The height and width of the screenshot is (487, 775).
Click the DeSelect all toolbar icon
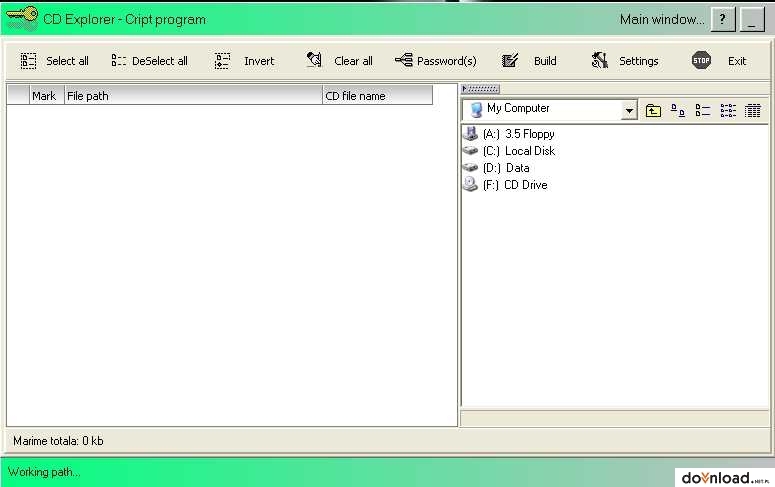point(119,61)
